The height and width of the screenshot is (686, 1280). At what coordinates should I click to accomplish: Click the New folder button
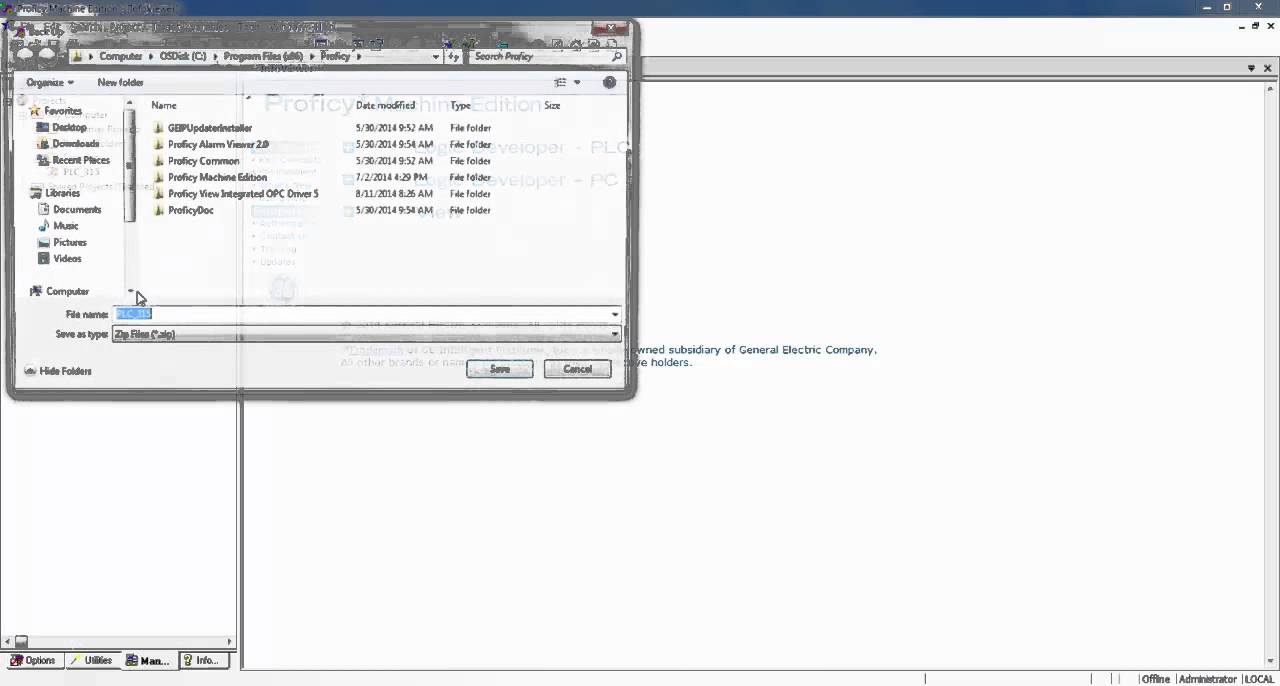(x=120, y=83)
